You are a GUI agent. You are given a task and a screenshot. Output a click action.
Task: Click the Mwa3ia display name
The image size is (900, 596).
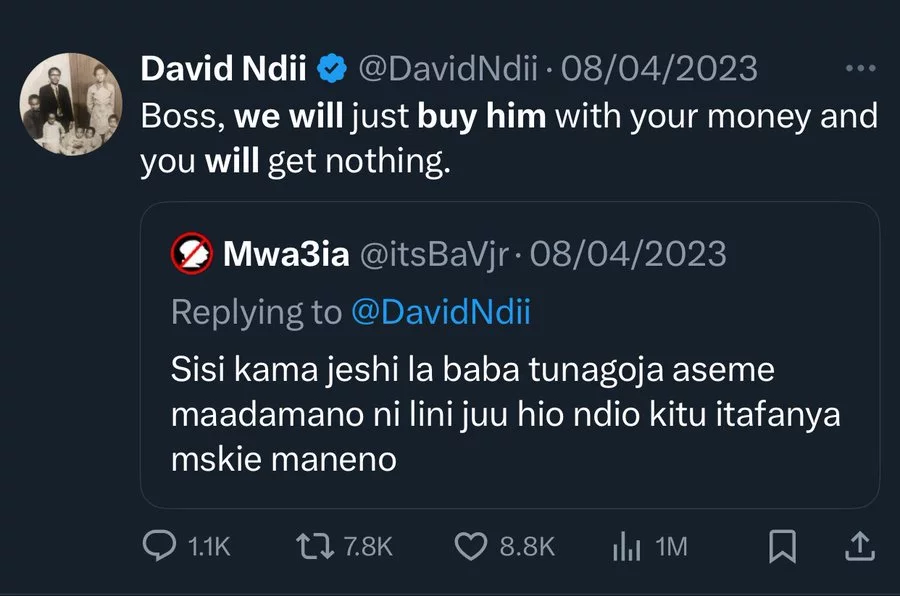click(286, 255)
